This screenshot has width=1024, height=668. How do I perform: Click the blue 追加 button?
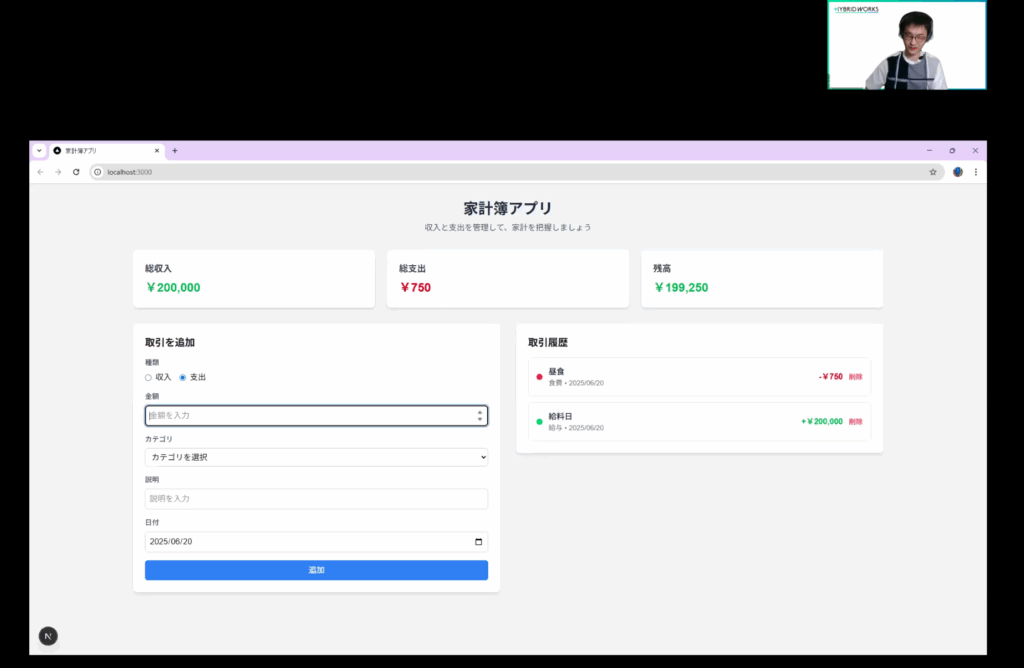point(316,570)
